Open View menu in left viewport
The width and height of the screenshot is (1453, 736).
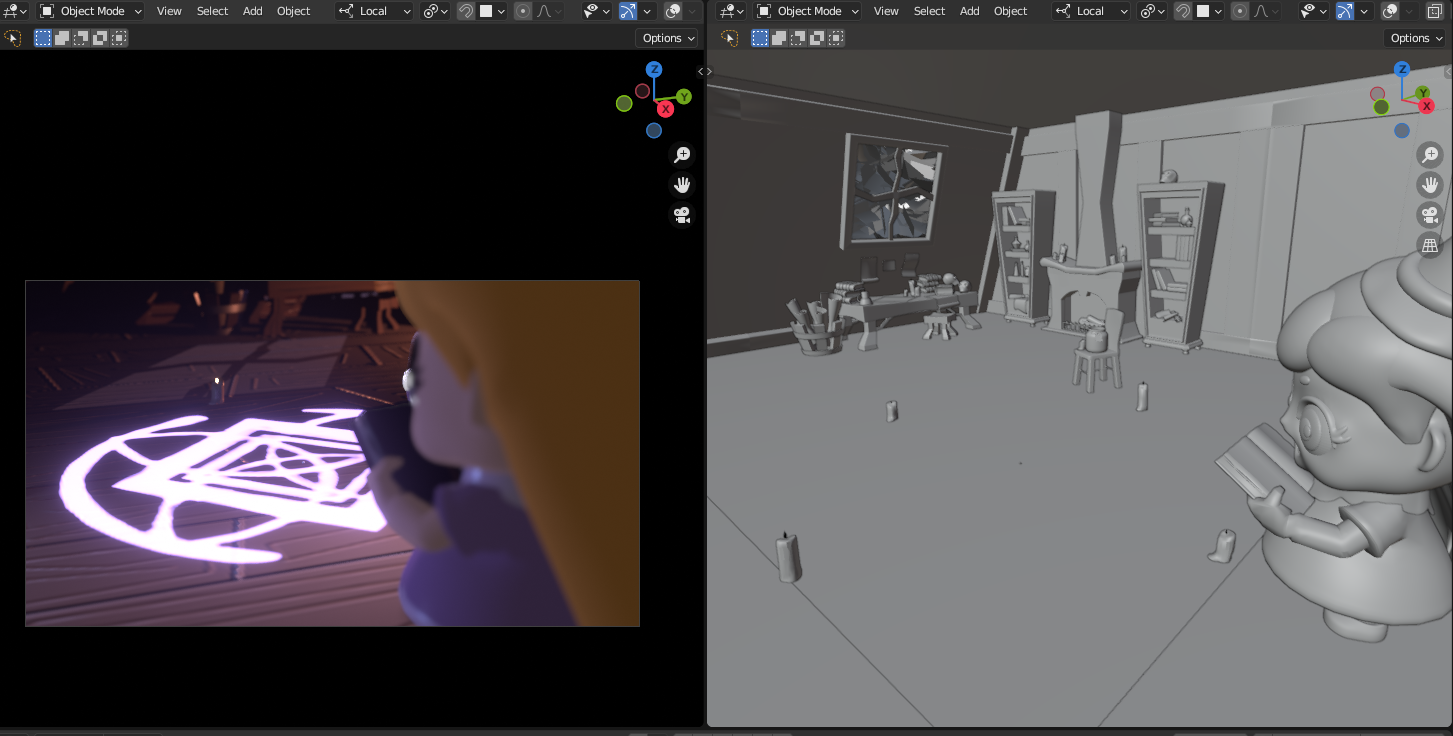pos(169,11)
